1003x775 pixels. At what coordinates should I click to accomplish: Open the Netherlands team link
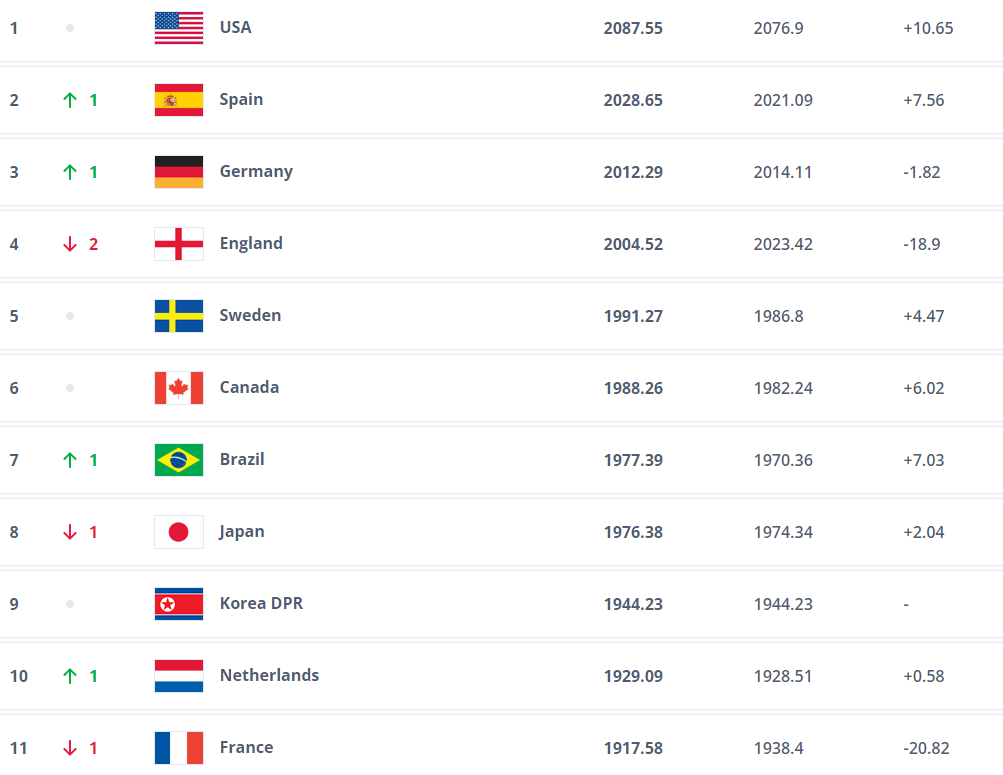[x=269, y=675]
